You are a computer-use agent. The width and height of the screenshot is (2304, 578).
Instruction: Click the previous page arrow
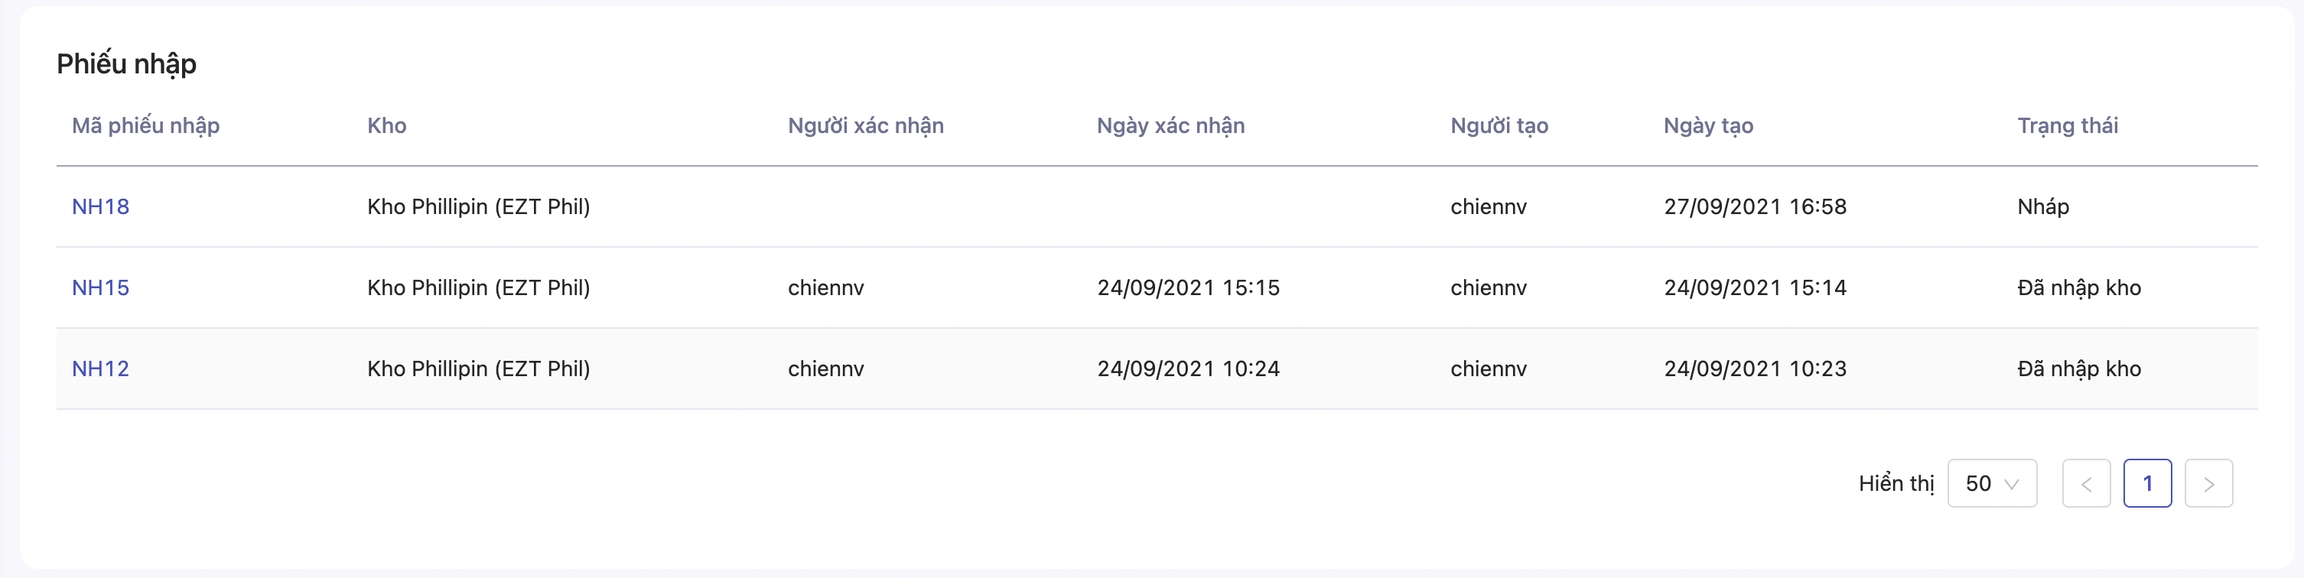click(x=2086, y=484)
